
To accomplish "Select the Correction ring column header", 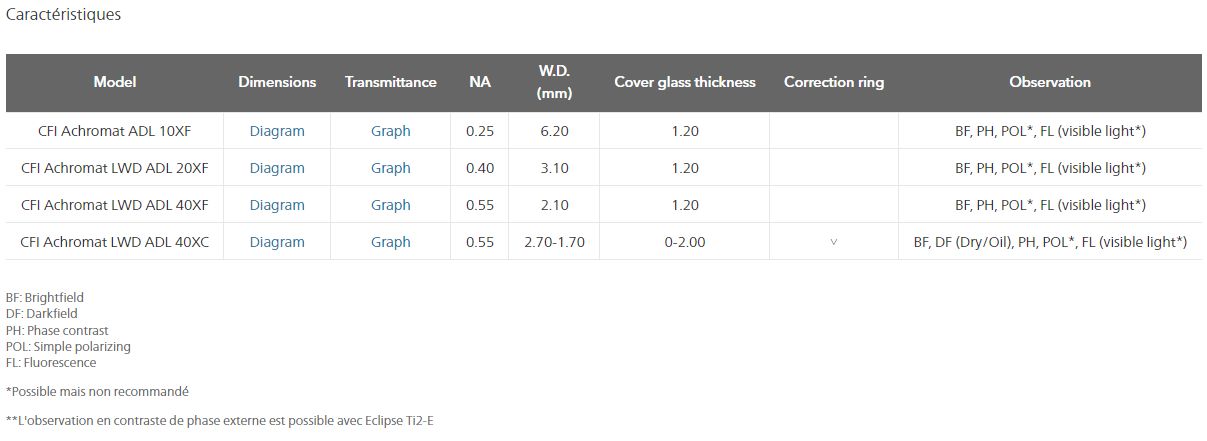I will (834, 82).
